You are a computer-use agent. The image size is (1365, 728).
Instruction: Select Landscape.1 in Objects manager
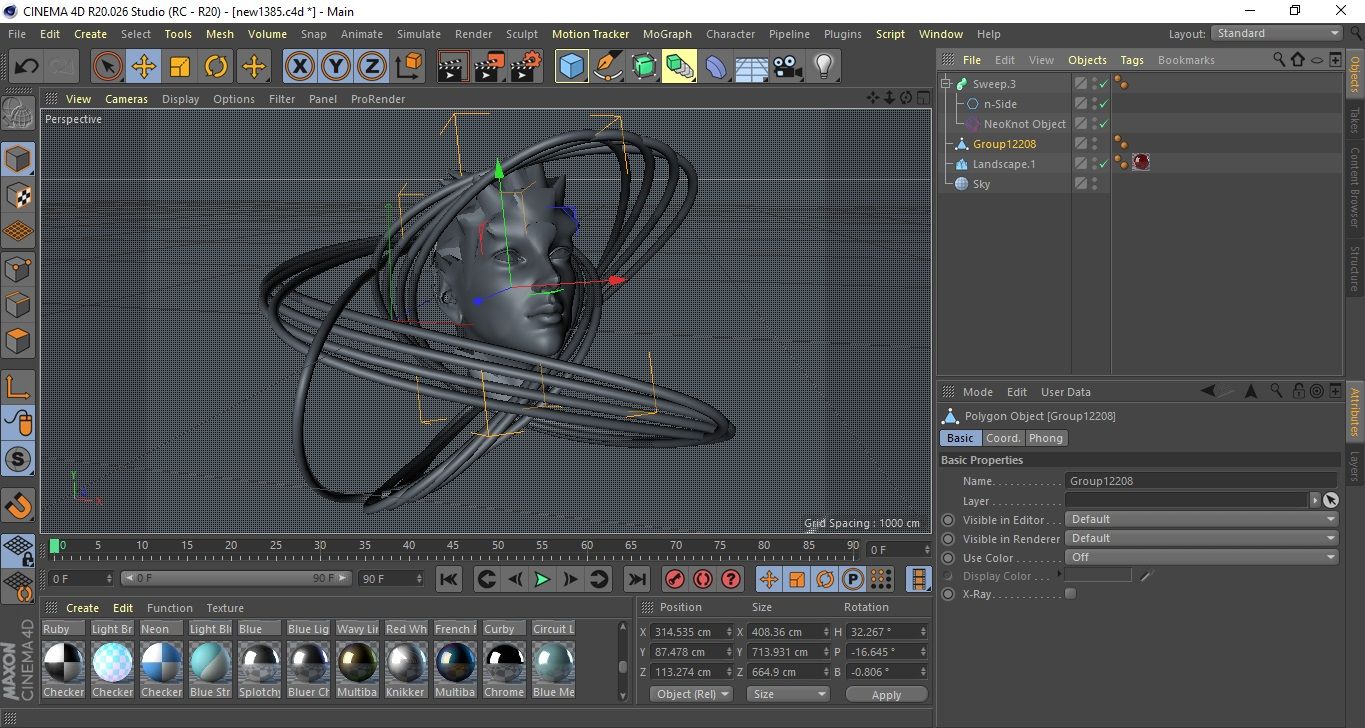click(x=1004, y=164)
